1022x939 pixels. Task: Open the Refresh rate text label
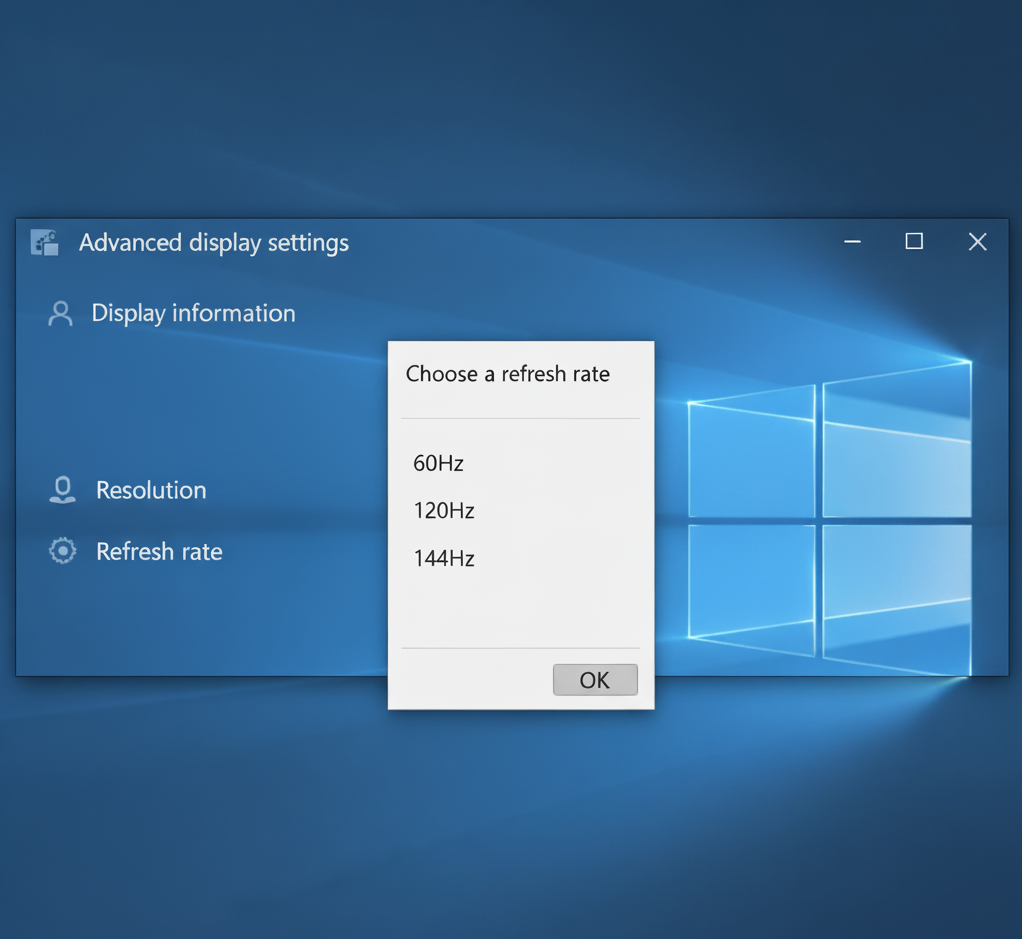[159, 551]
